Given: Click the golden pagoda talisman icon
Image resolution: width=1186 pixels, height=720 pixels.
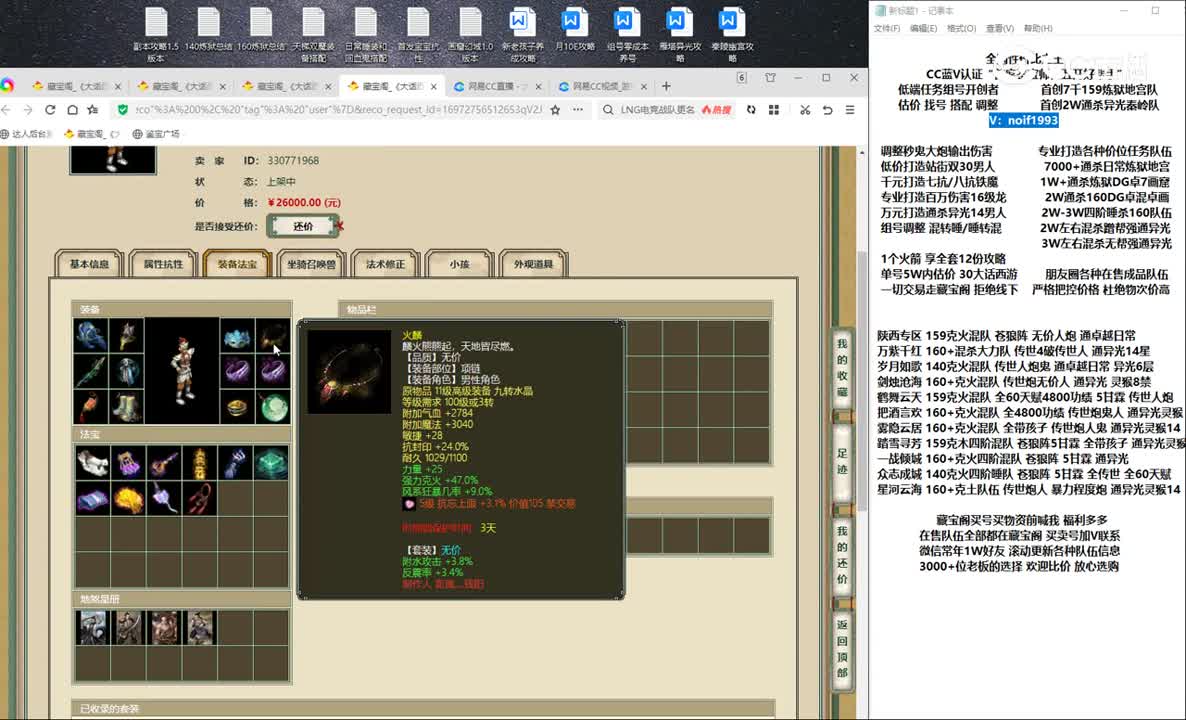Looking at the screenshot, I should pyautogui.click(x=200, y=463).
